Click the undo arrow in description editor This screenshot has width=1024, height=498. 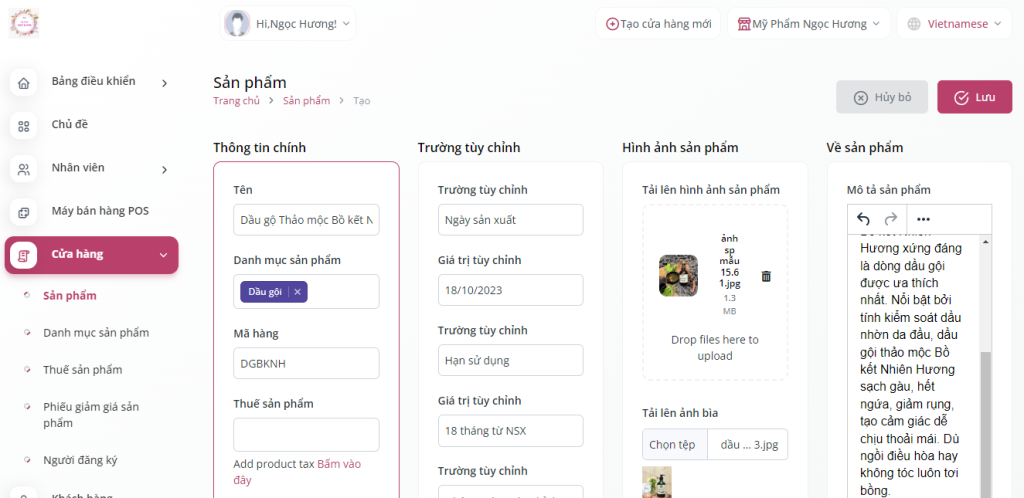point(863,219)
